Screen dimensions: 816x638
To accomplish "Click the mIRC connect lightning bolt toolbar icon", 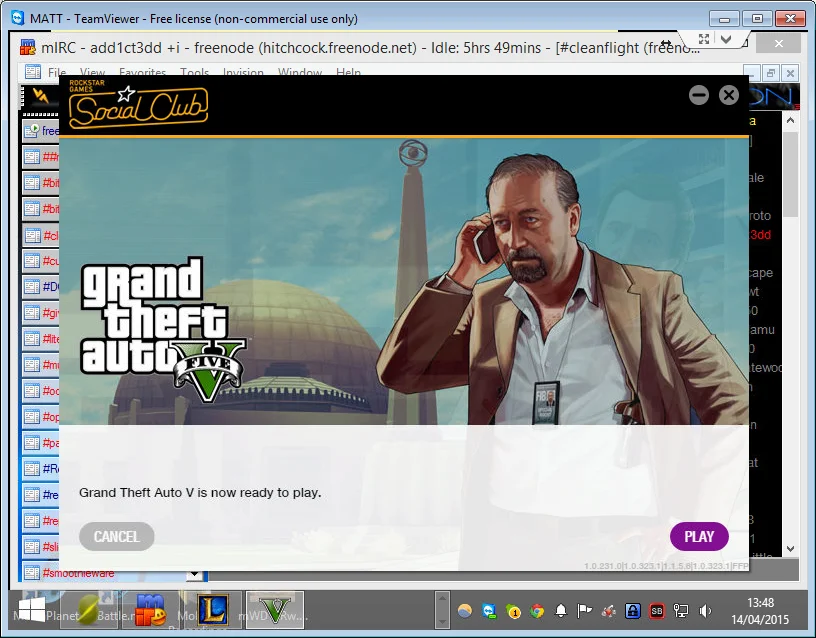I will click(41, 95).
